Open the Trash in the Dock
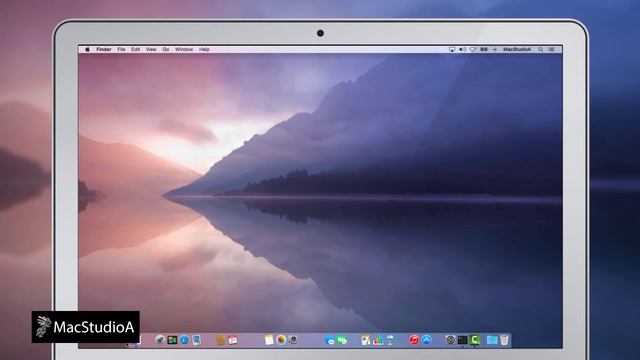This screenshot has width=640, height=360. click(x=504, y=340)
